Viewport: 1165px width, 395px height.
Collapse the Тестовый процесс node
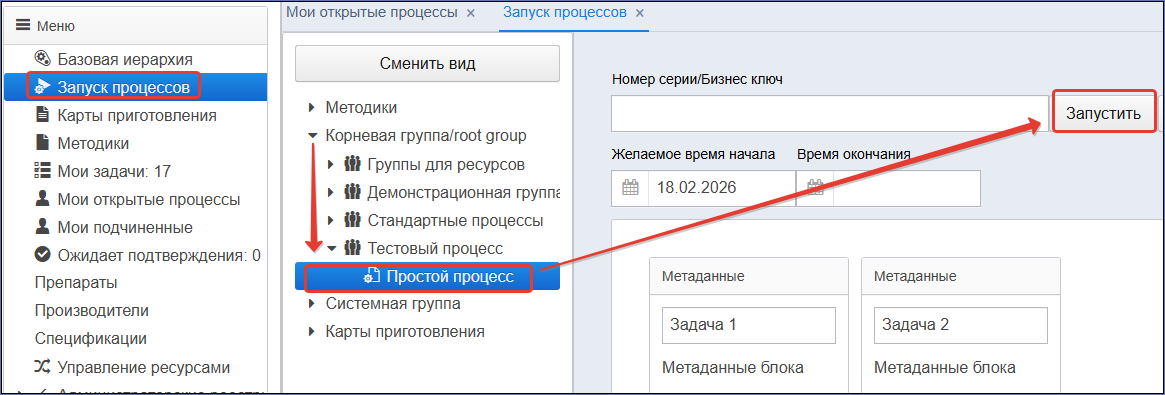pyautogui.click(x=331, y=248)
